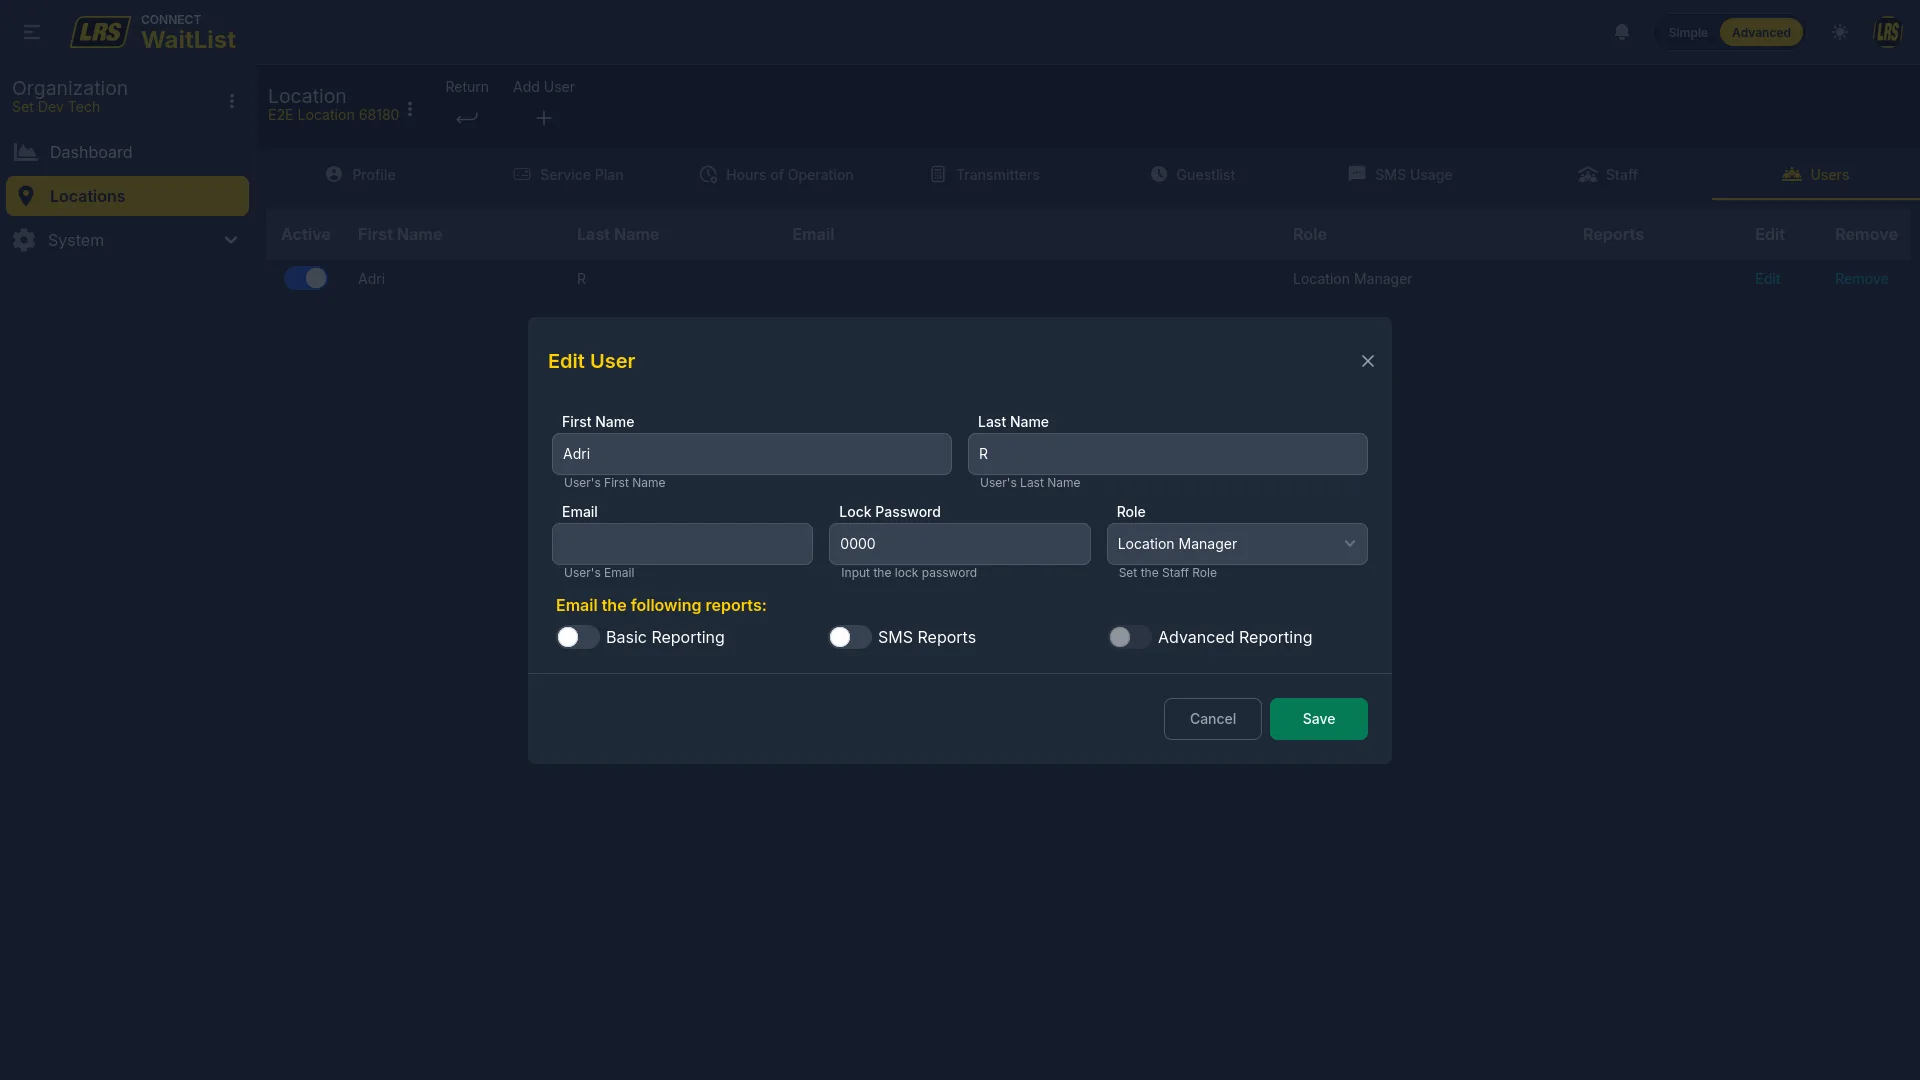This screenshot has width=1920, height=1080.
Task: Open Location options with the three-dot icon
Action: point(410,109)
